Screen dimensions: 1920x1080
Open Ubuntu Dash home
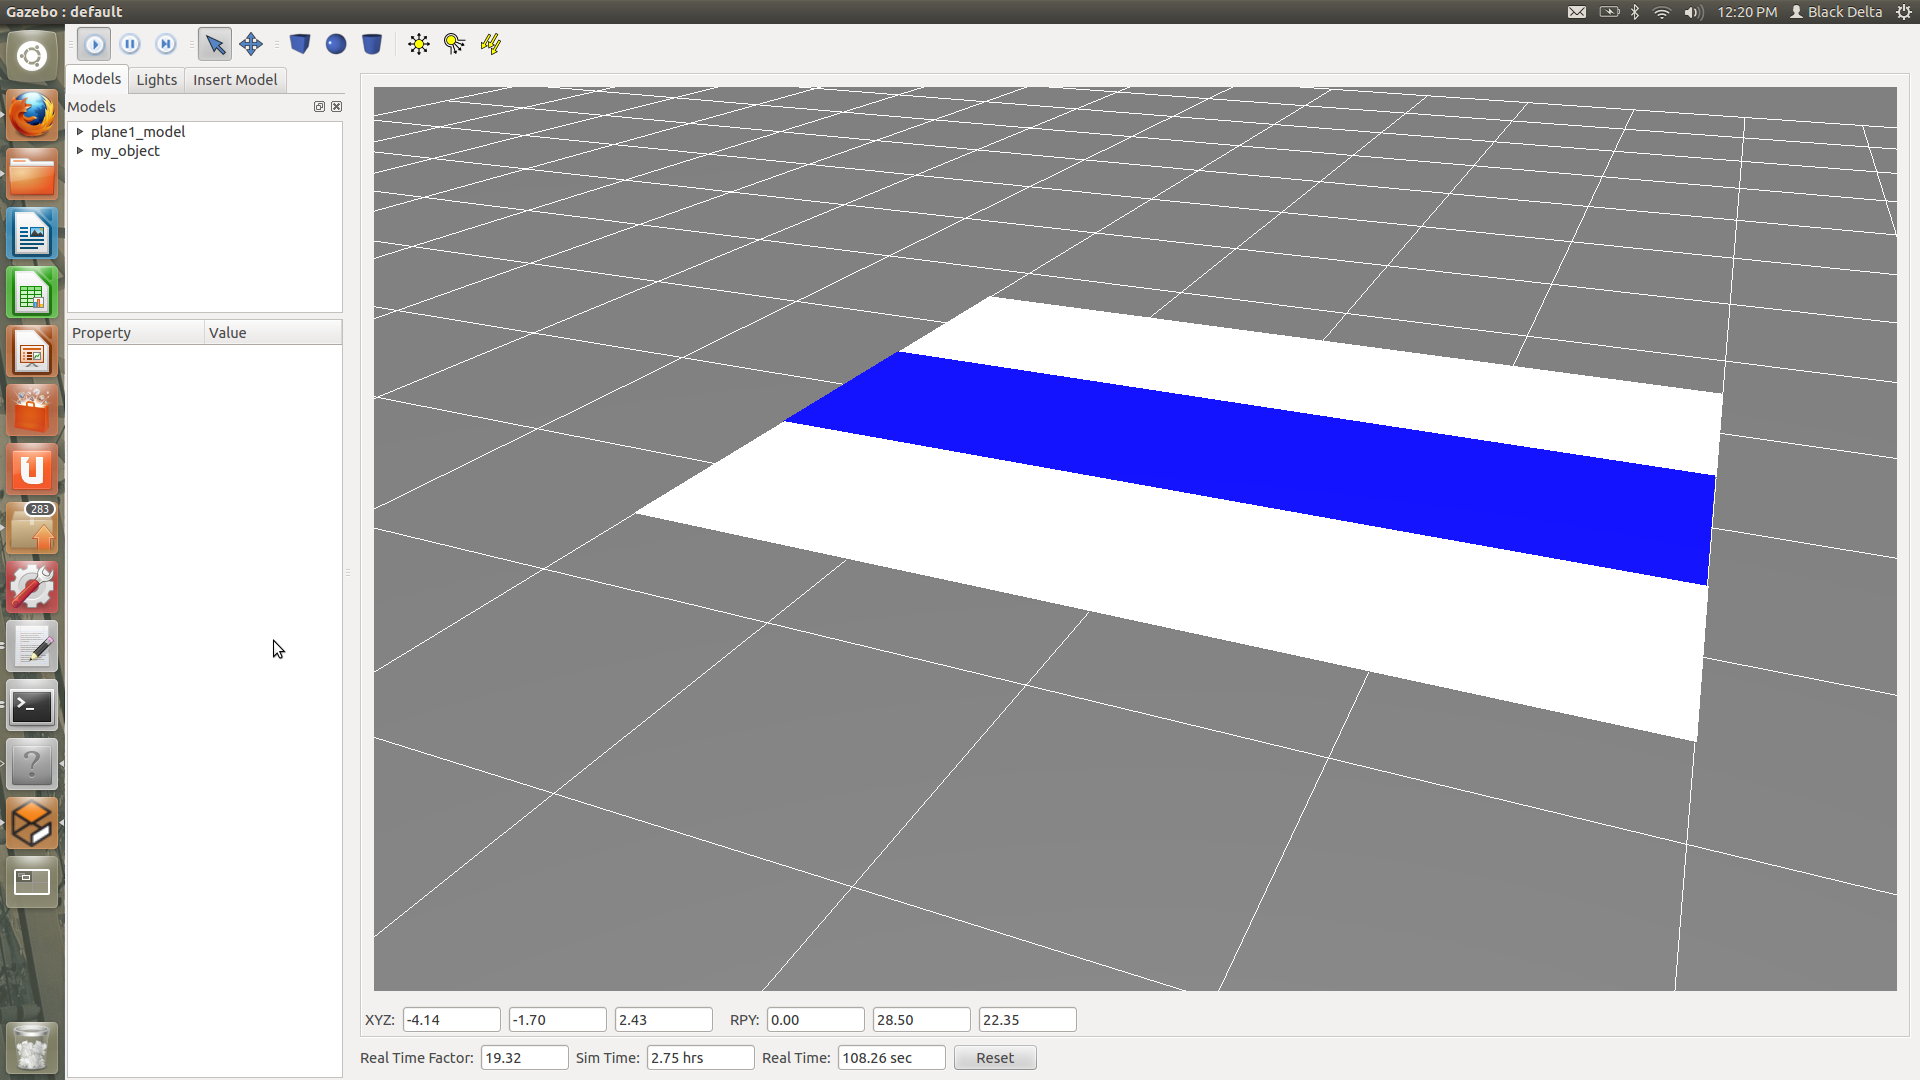32,56
